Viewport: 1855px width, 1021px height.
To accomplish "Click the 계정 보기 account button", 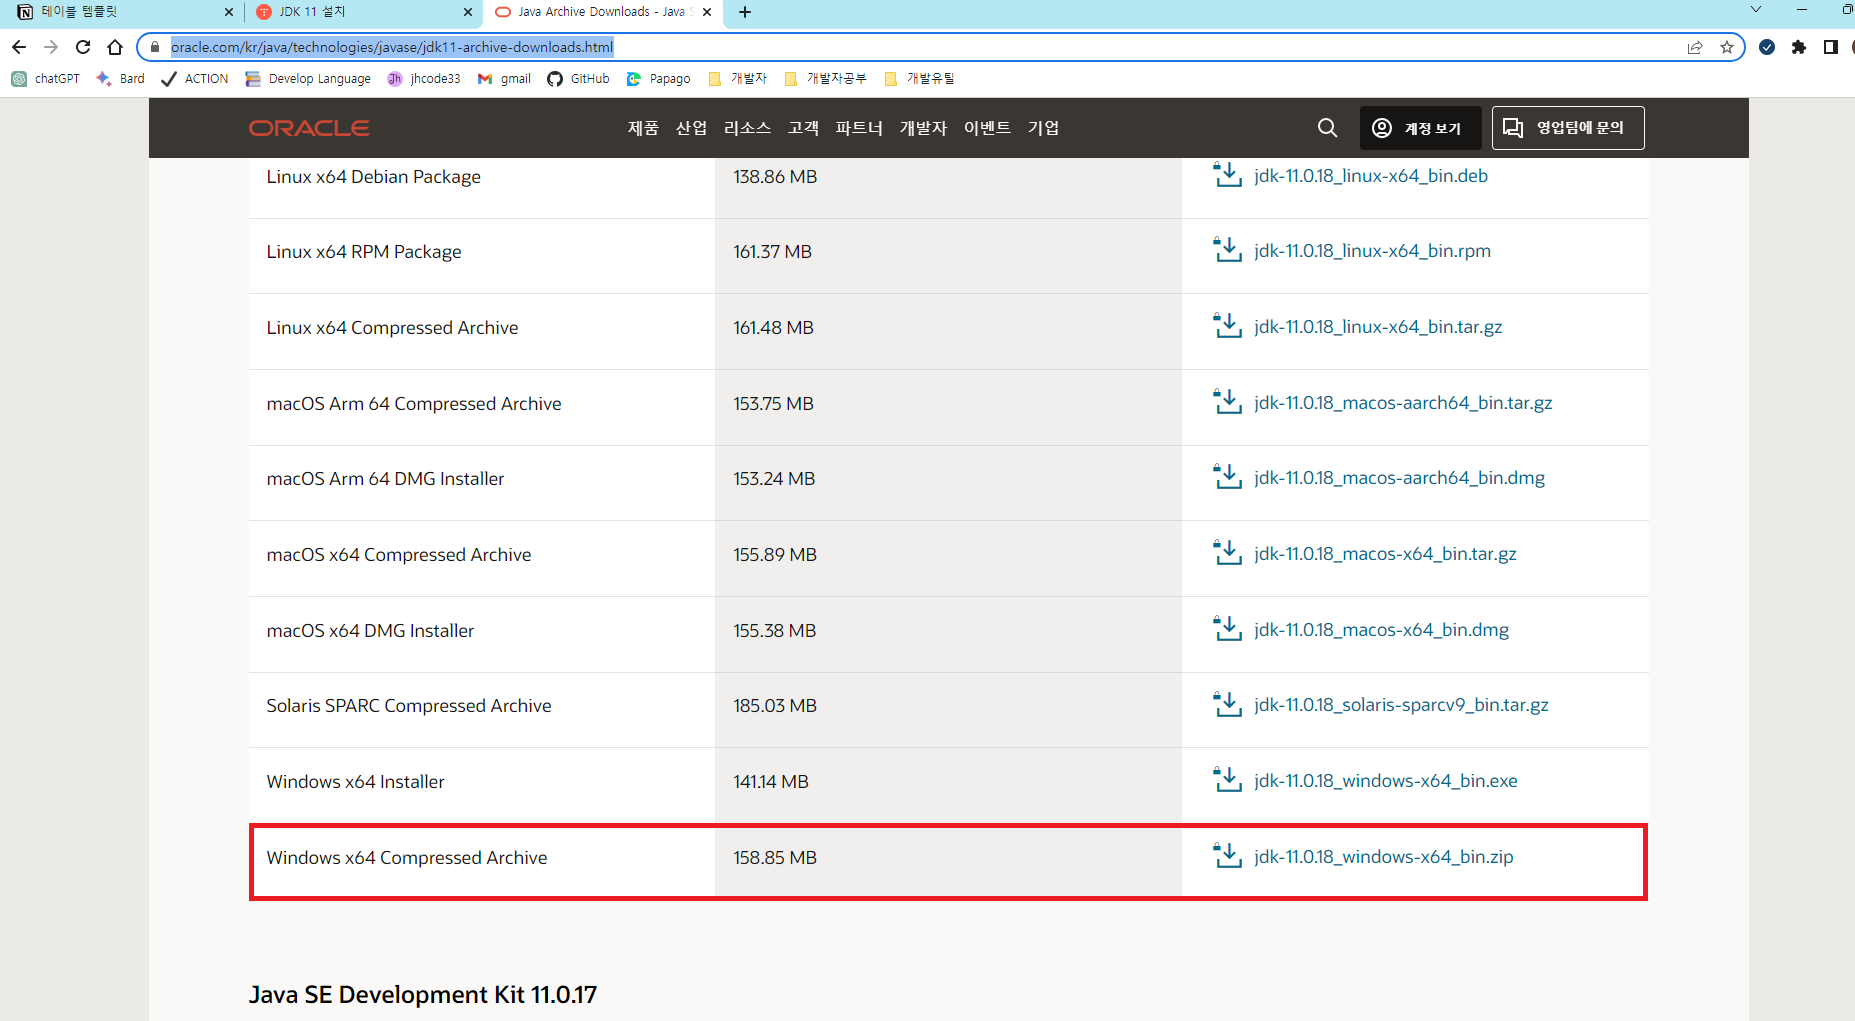I will tap(1420, 128).
